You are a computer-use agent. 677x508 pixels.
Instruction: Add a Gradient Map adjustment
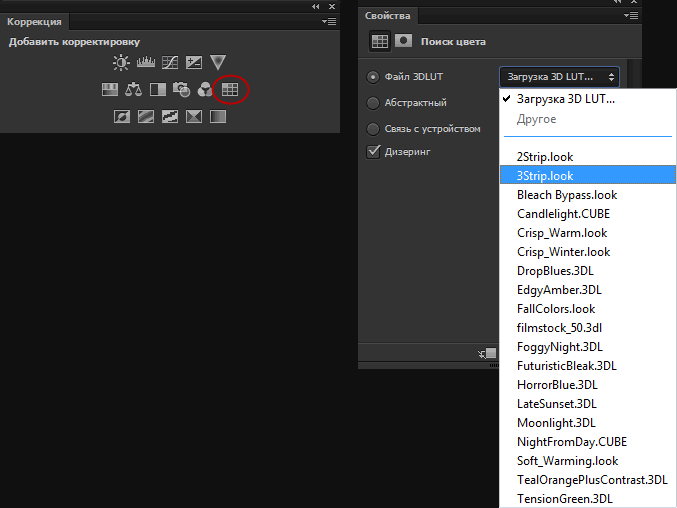[218, 117]
